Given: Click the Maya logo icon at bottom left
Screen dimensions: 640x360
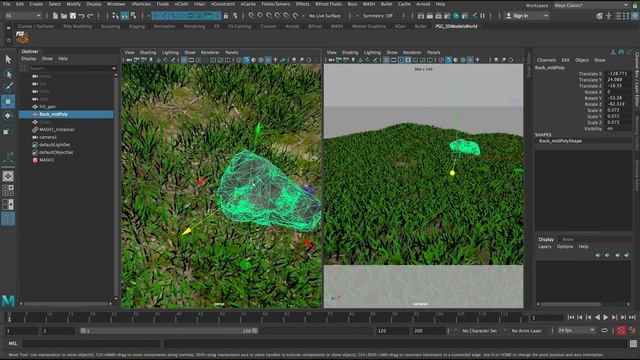Looking at the screenshot, I should [8, 301].
